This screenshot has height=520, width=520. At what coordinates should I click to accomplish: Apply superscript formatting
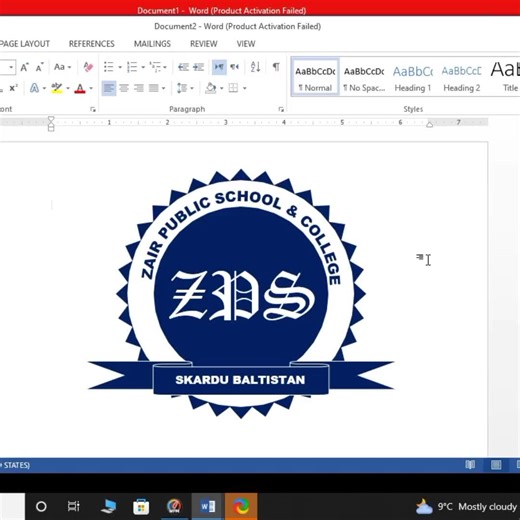[x=13, y=88]
